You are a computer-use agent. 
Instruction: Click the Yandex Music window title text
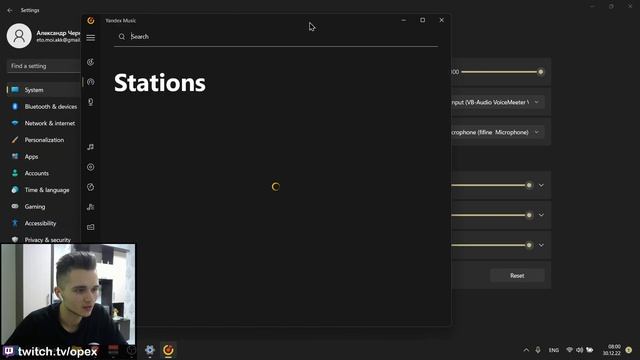pos(120,20)
